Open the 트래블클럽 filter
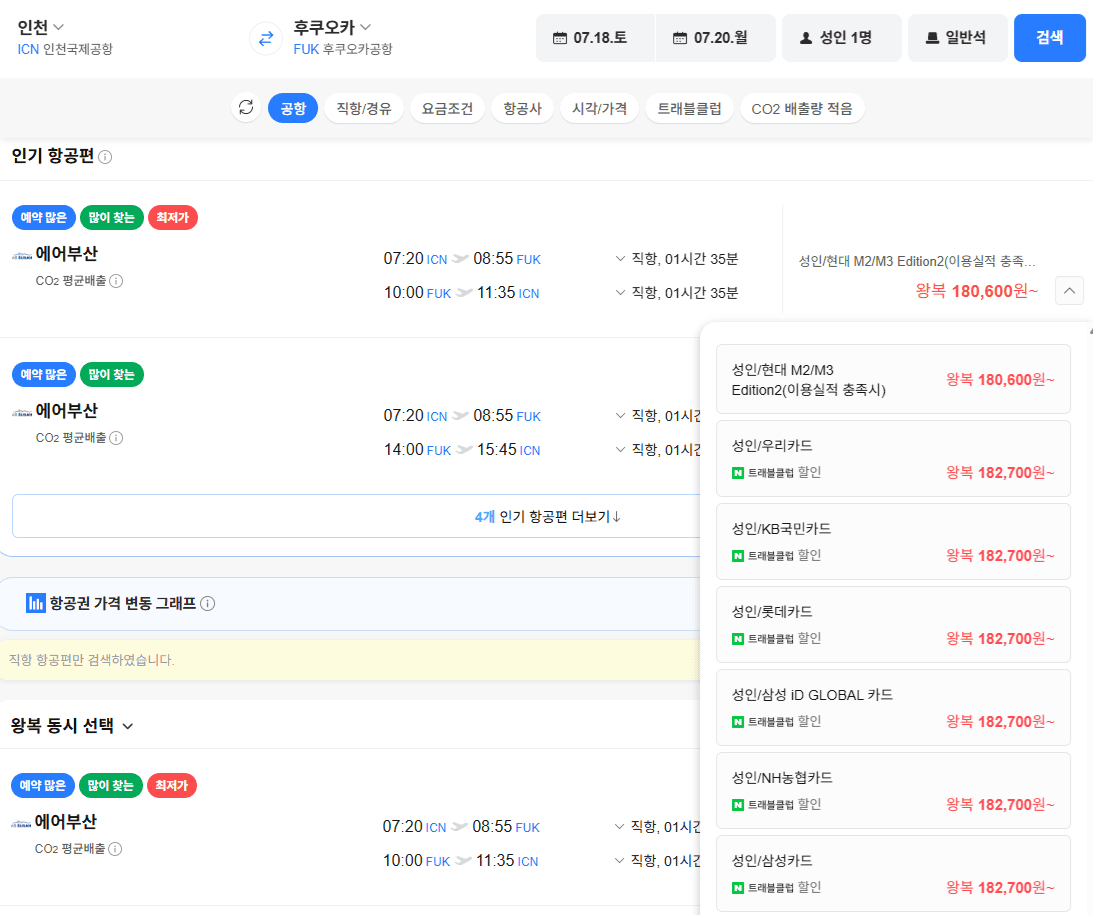1093x915 pixels. [x=689, y=108]
